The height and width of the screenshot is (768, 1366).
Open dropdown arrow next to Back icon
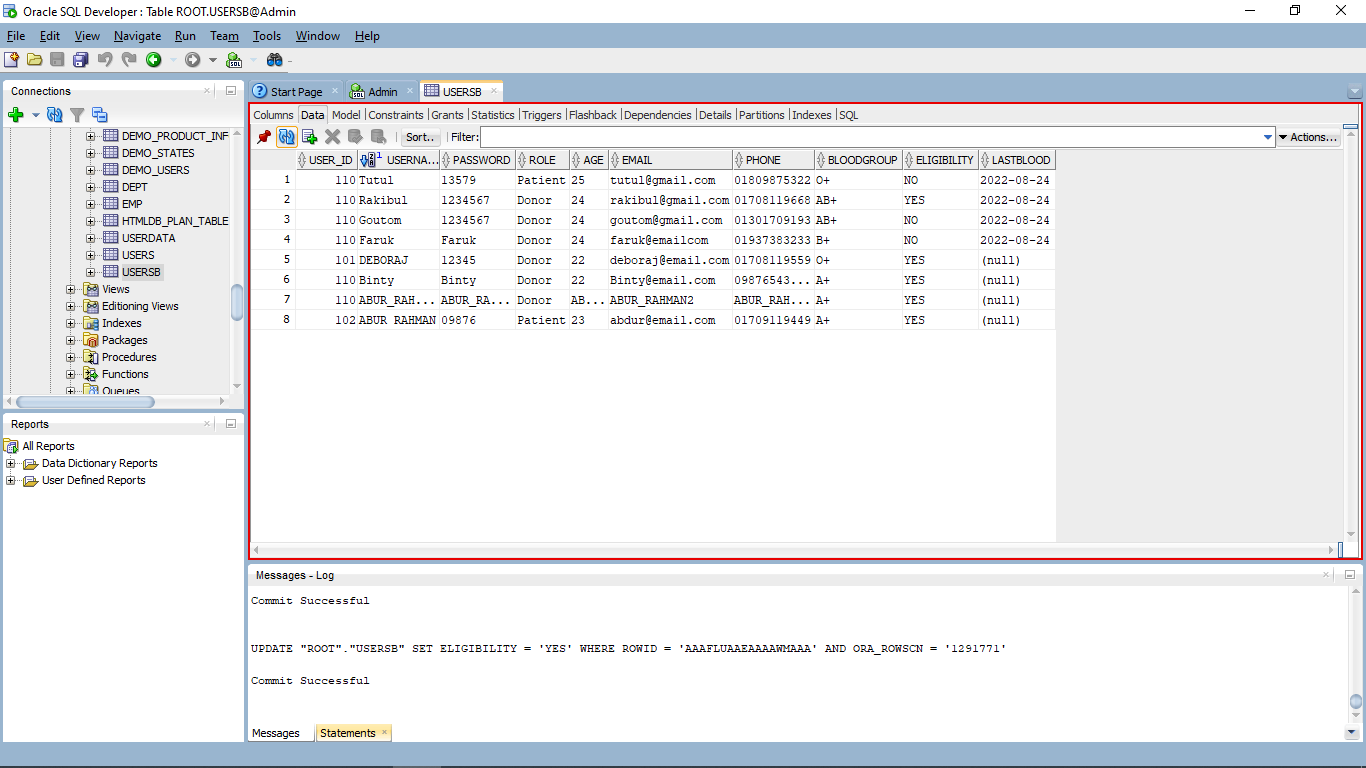point(173,60)
